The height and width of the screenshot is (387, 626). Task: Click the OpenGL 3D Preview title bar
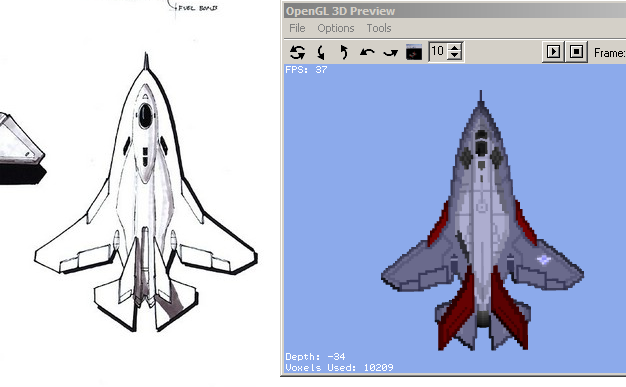(x=455, y=11)
